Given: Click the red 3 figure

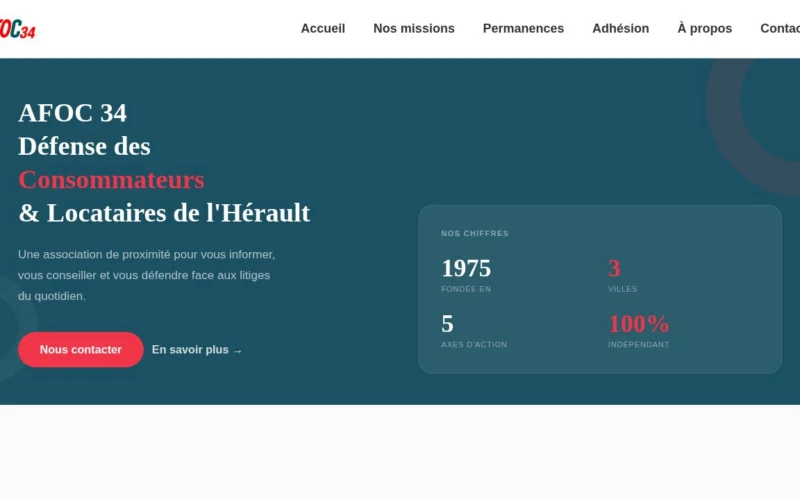Looking at the screenshot, I should [614, 268].
